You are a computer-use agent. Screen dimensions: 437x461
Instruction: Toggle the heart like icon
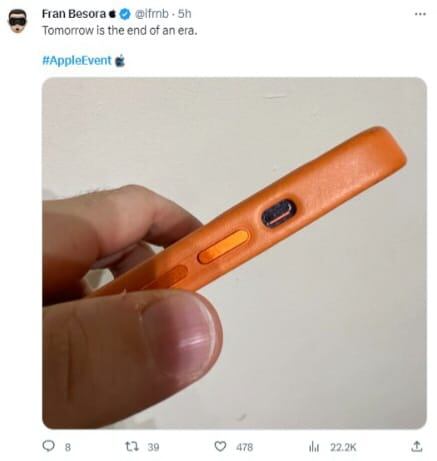point(220,446)
